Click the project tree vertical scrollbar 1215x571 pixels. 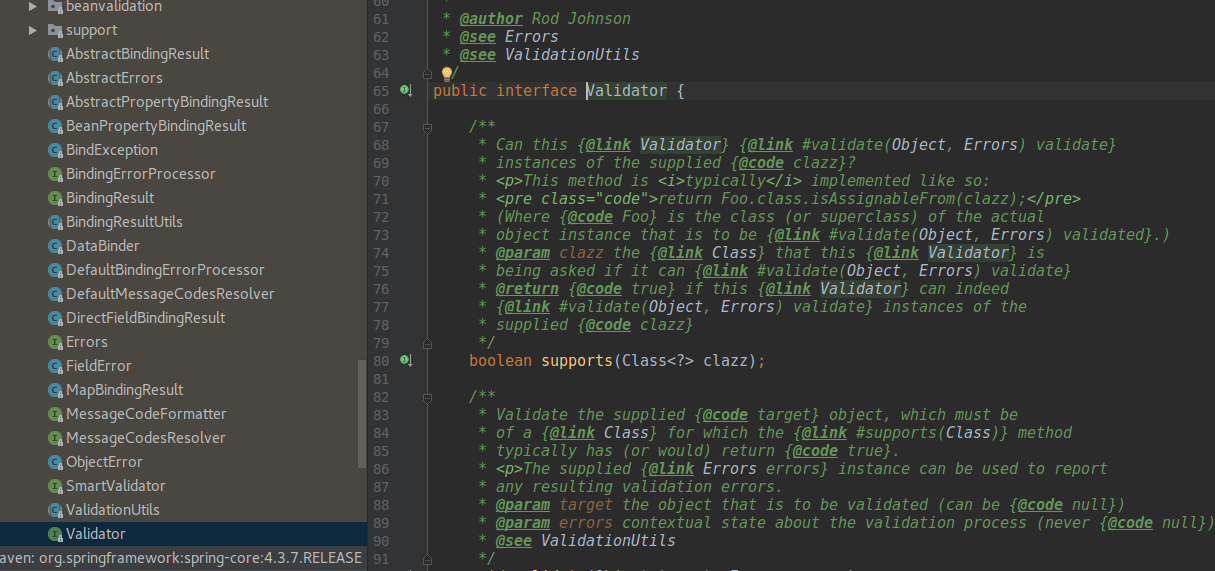(361, 412)
